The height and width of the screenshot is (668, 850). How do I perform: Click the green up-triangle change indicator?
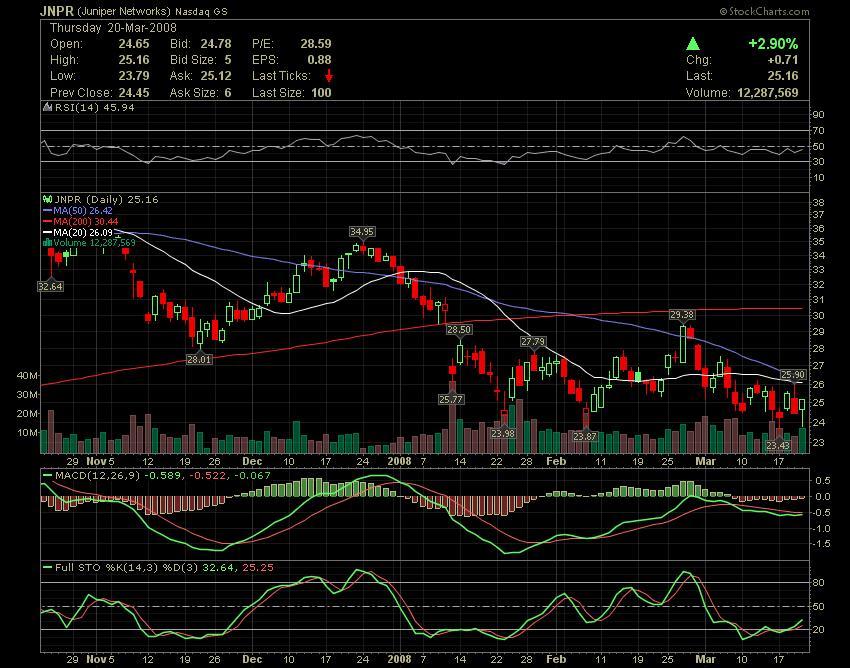pos(692,44)
